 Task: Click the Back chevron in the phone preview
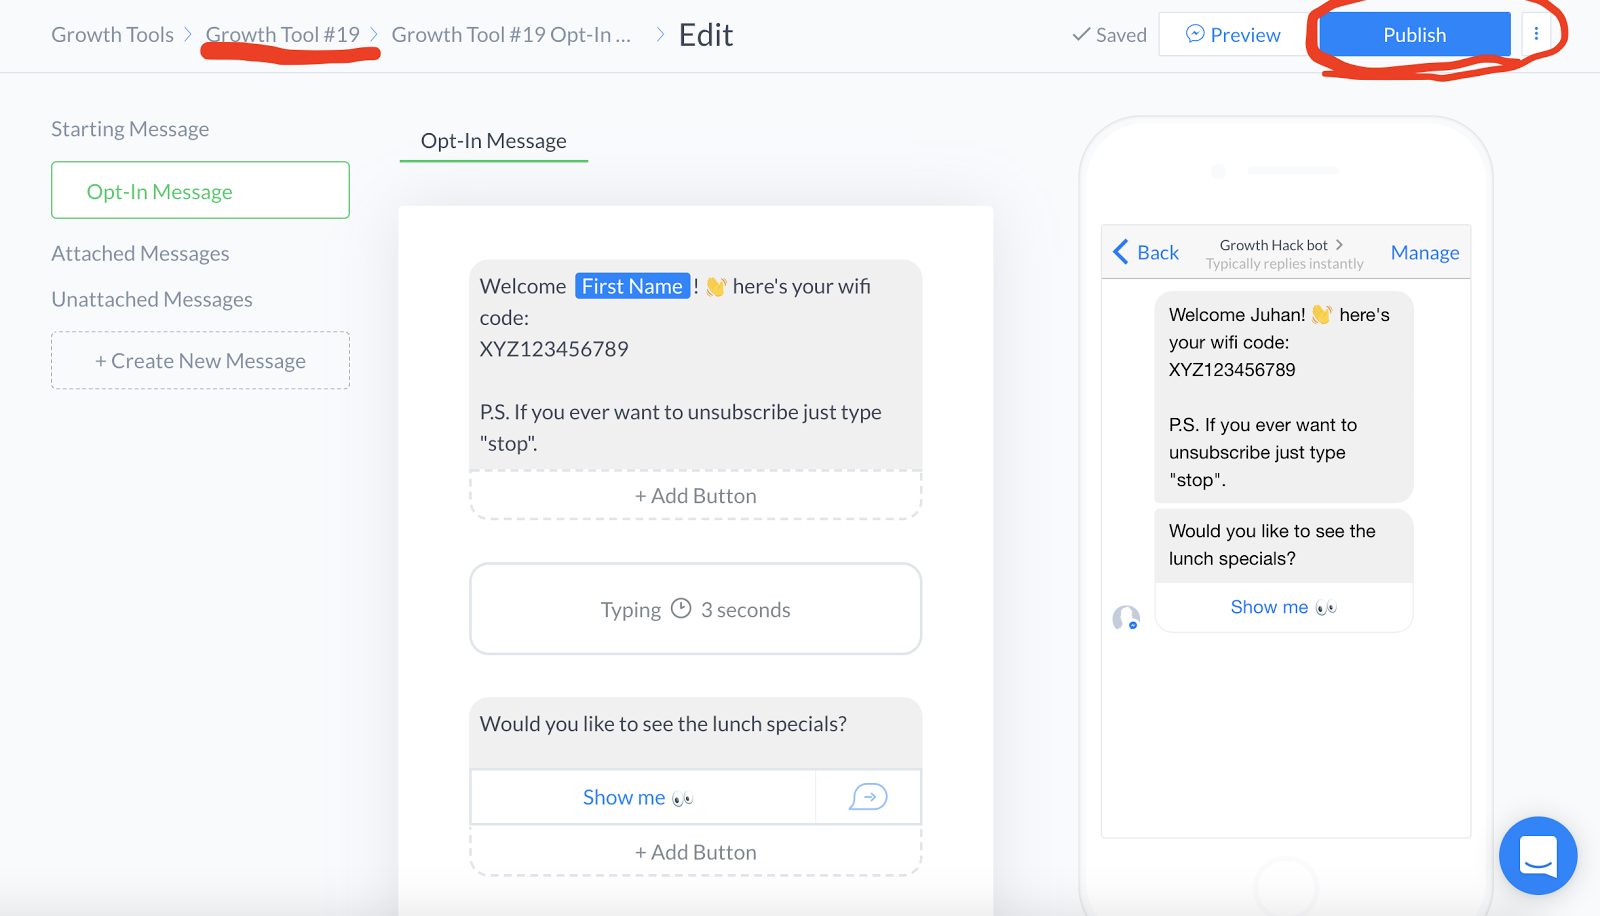point(1122,252)
